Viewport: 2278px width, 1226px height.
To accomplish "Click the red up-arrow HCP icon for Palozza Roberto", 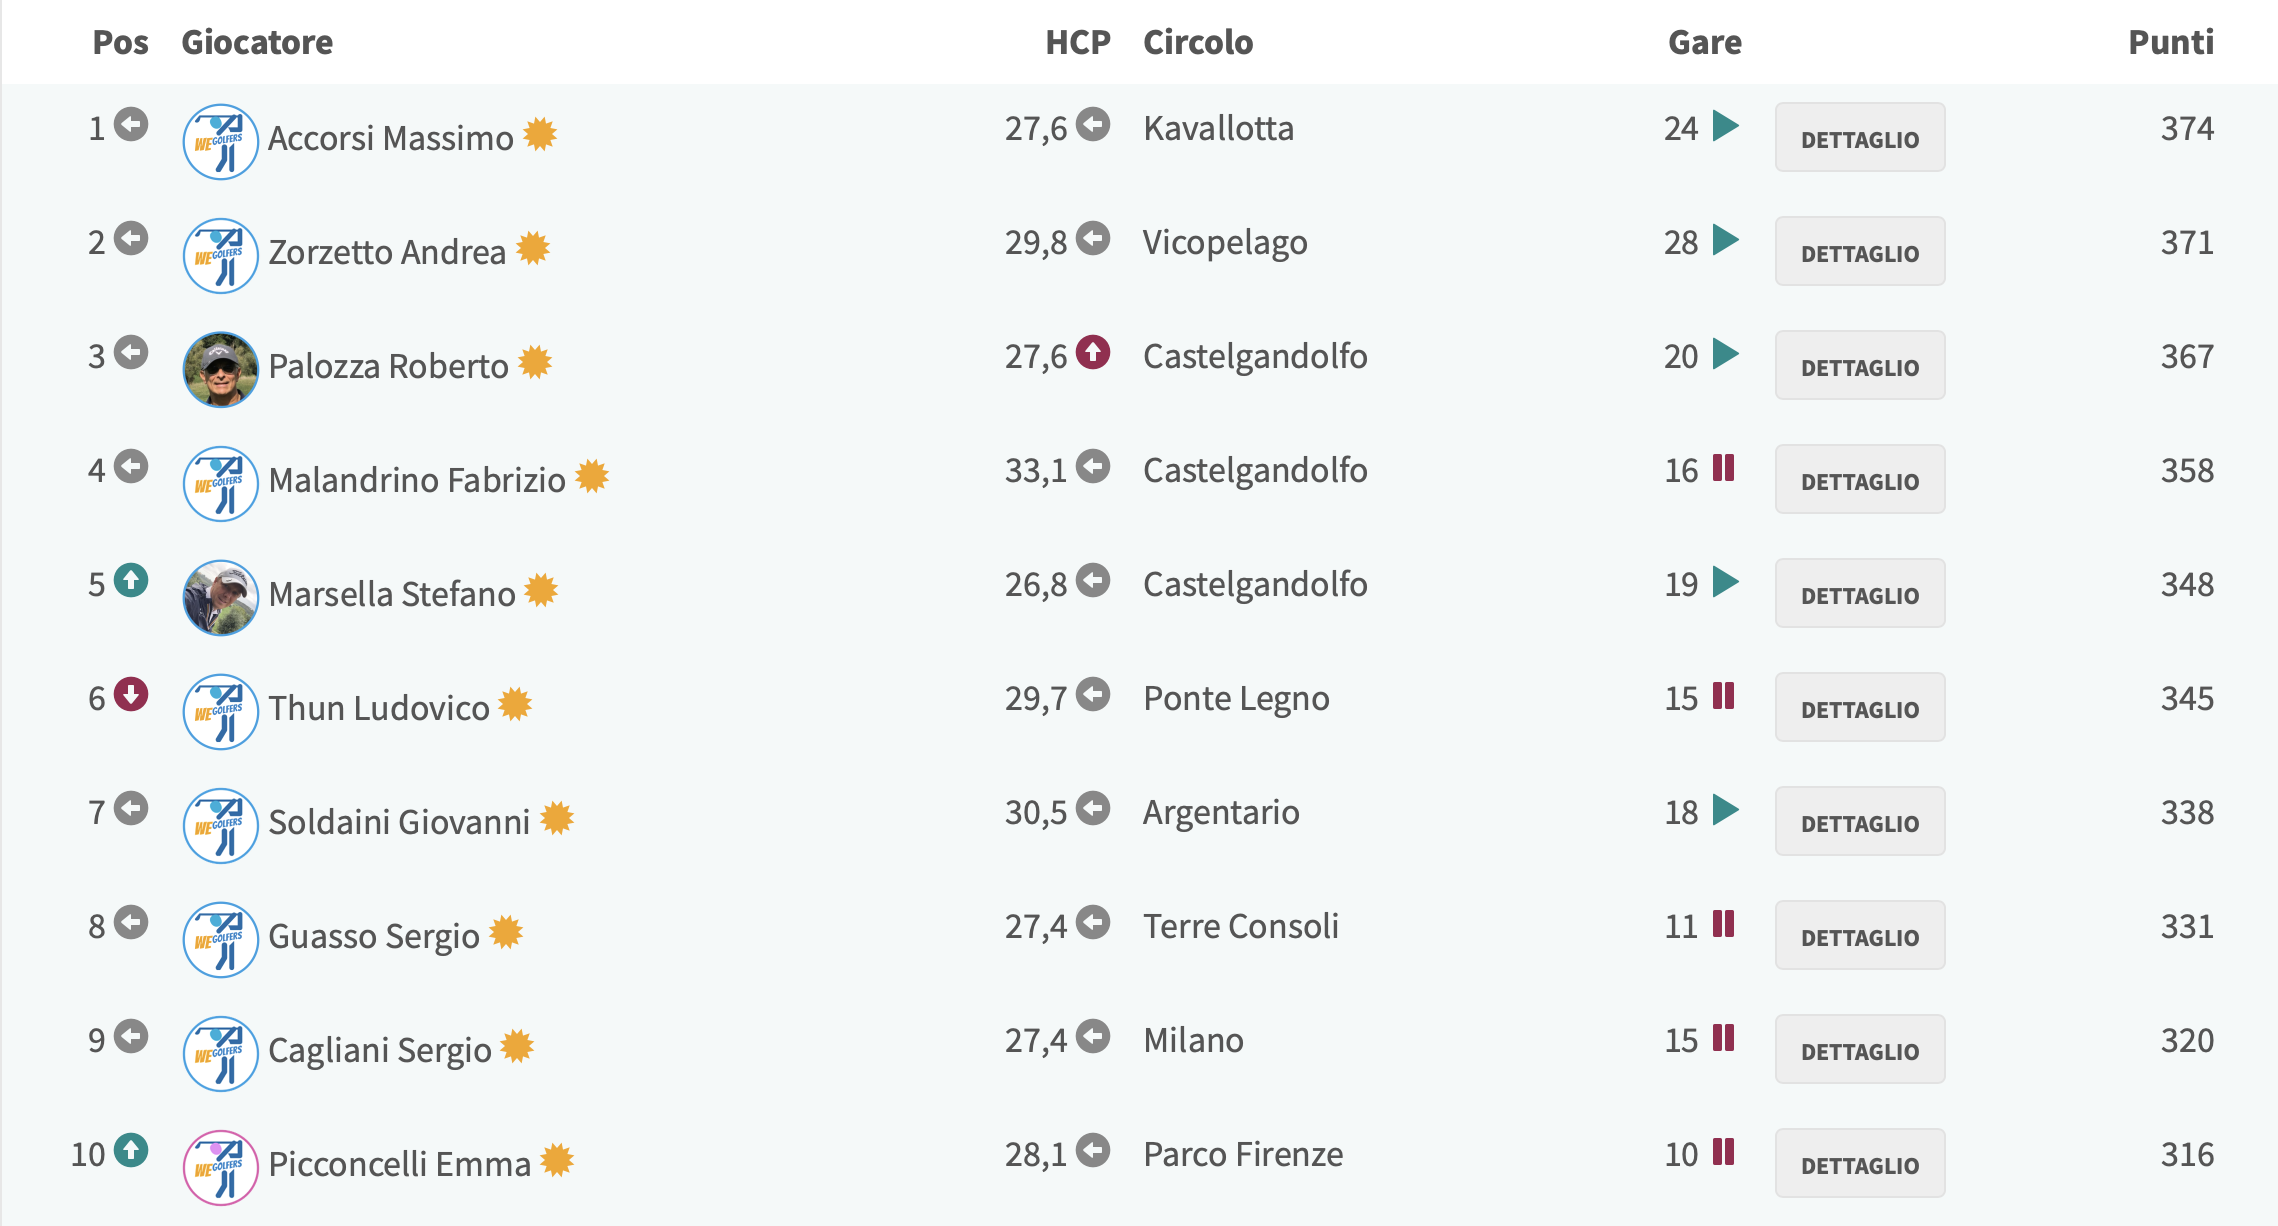I will coord(1093,353).
